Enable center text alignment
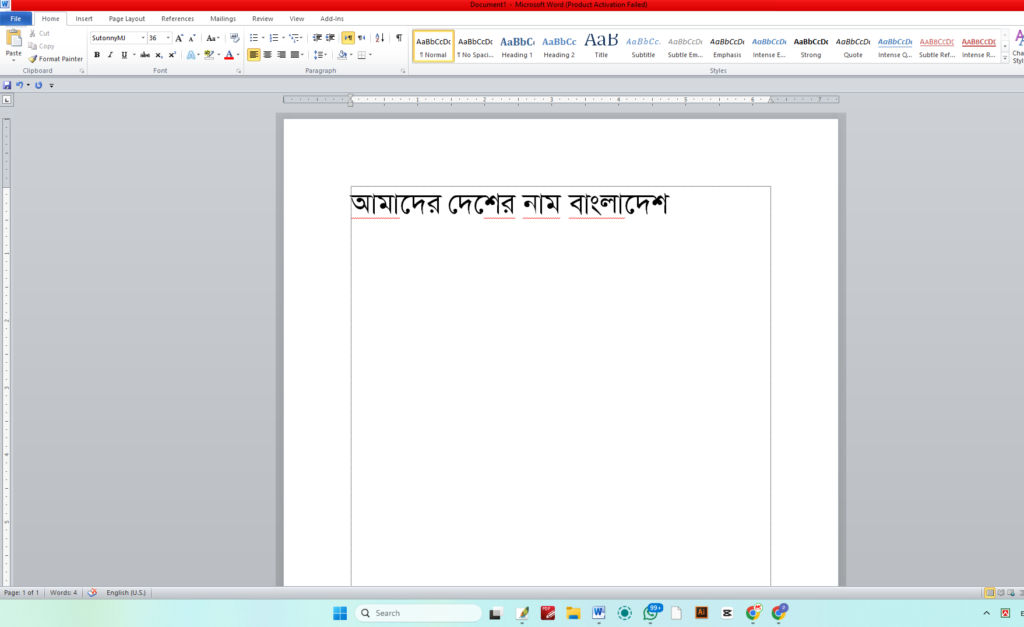The image size is (1024, 627). coord(267,55)
